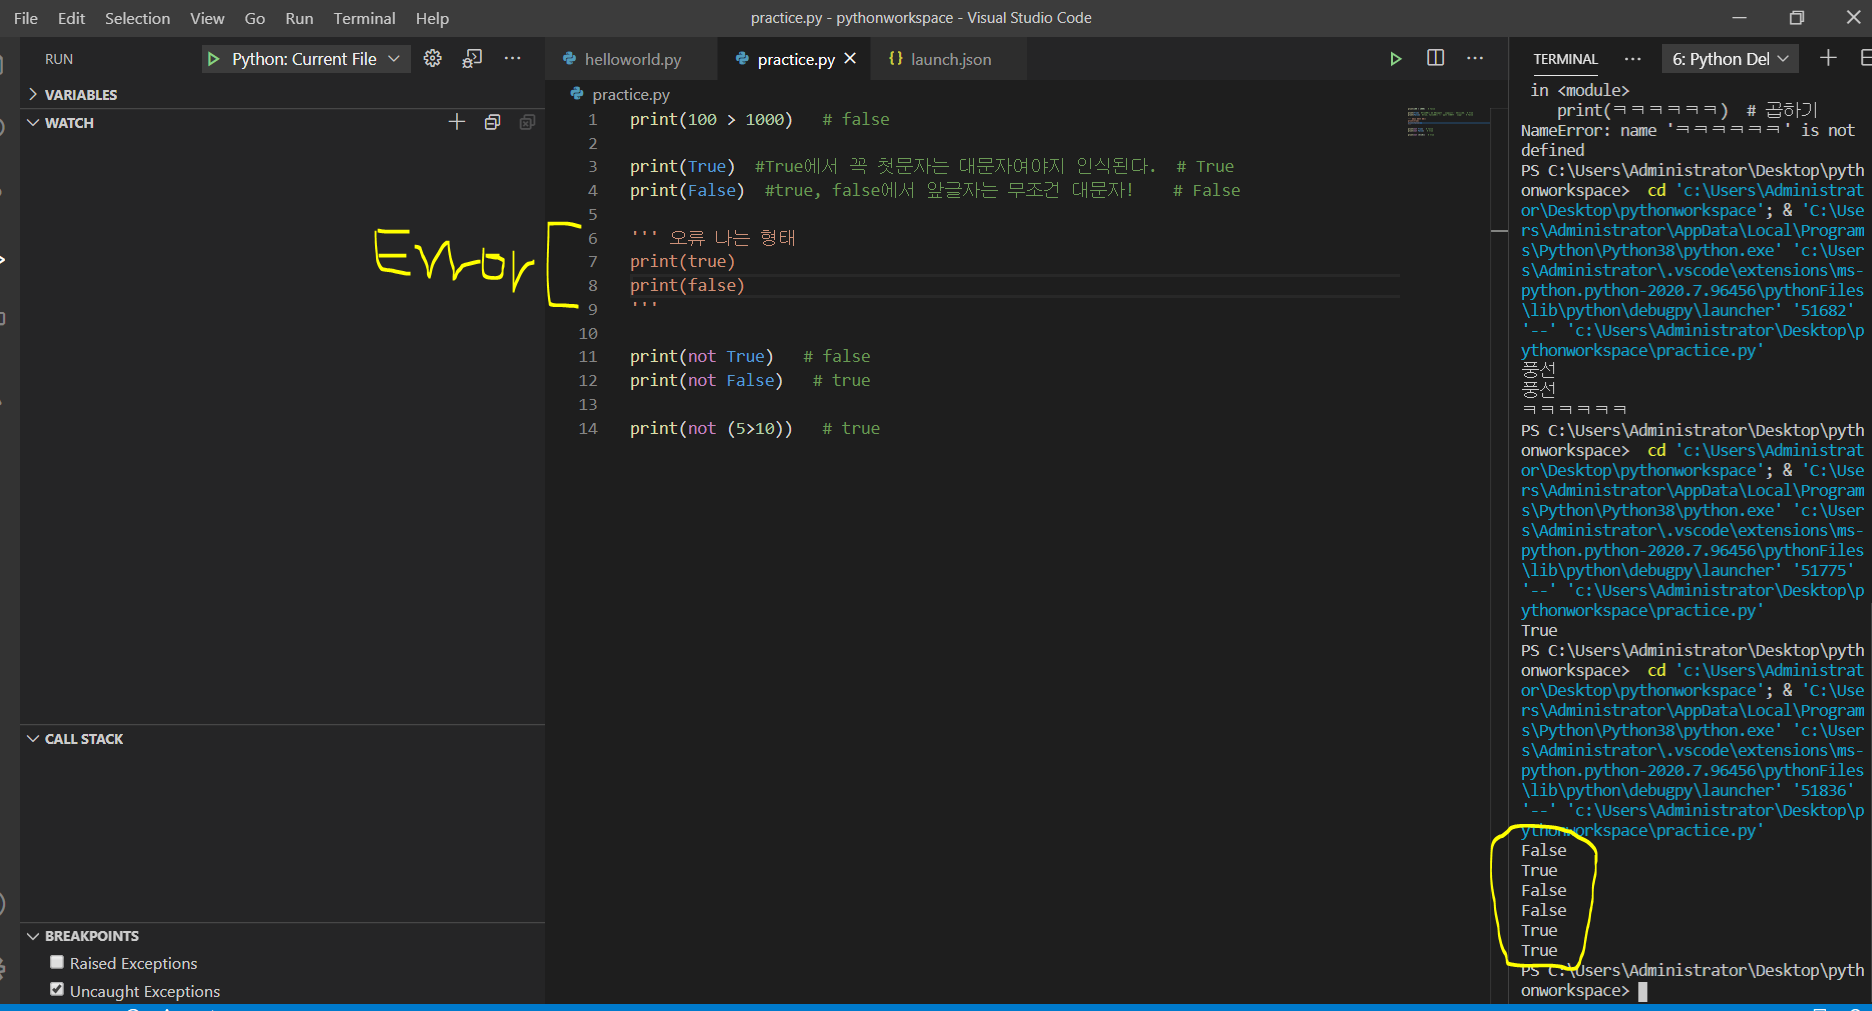
Task: Switch to the helloworld.py tab
Action: point(632,59)
